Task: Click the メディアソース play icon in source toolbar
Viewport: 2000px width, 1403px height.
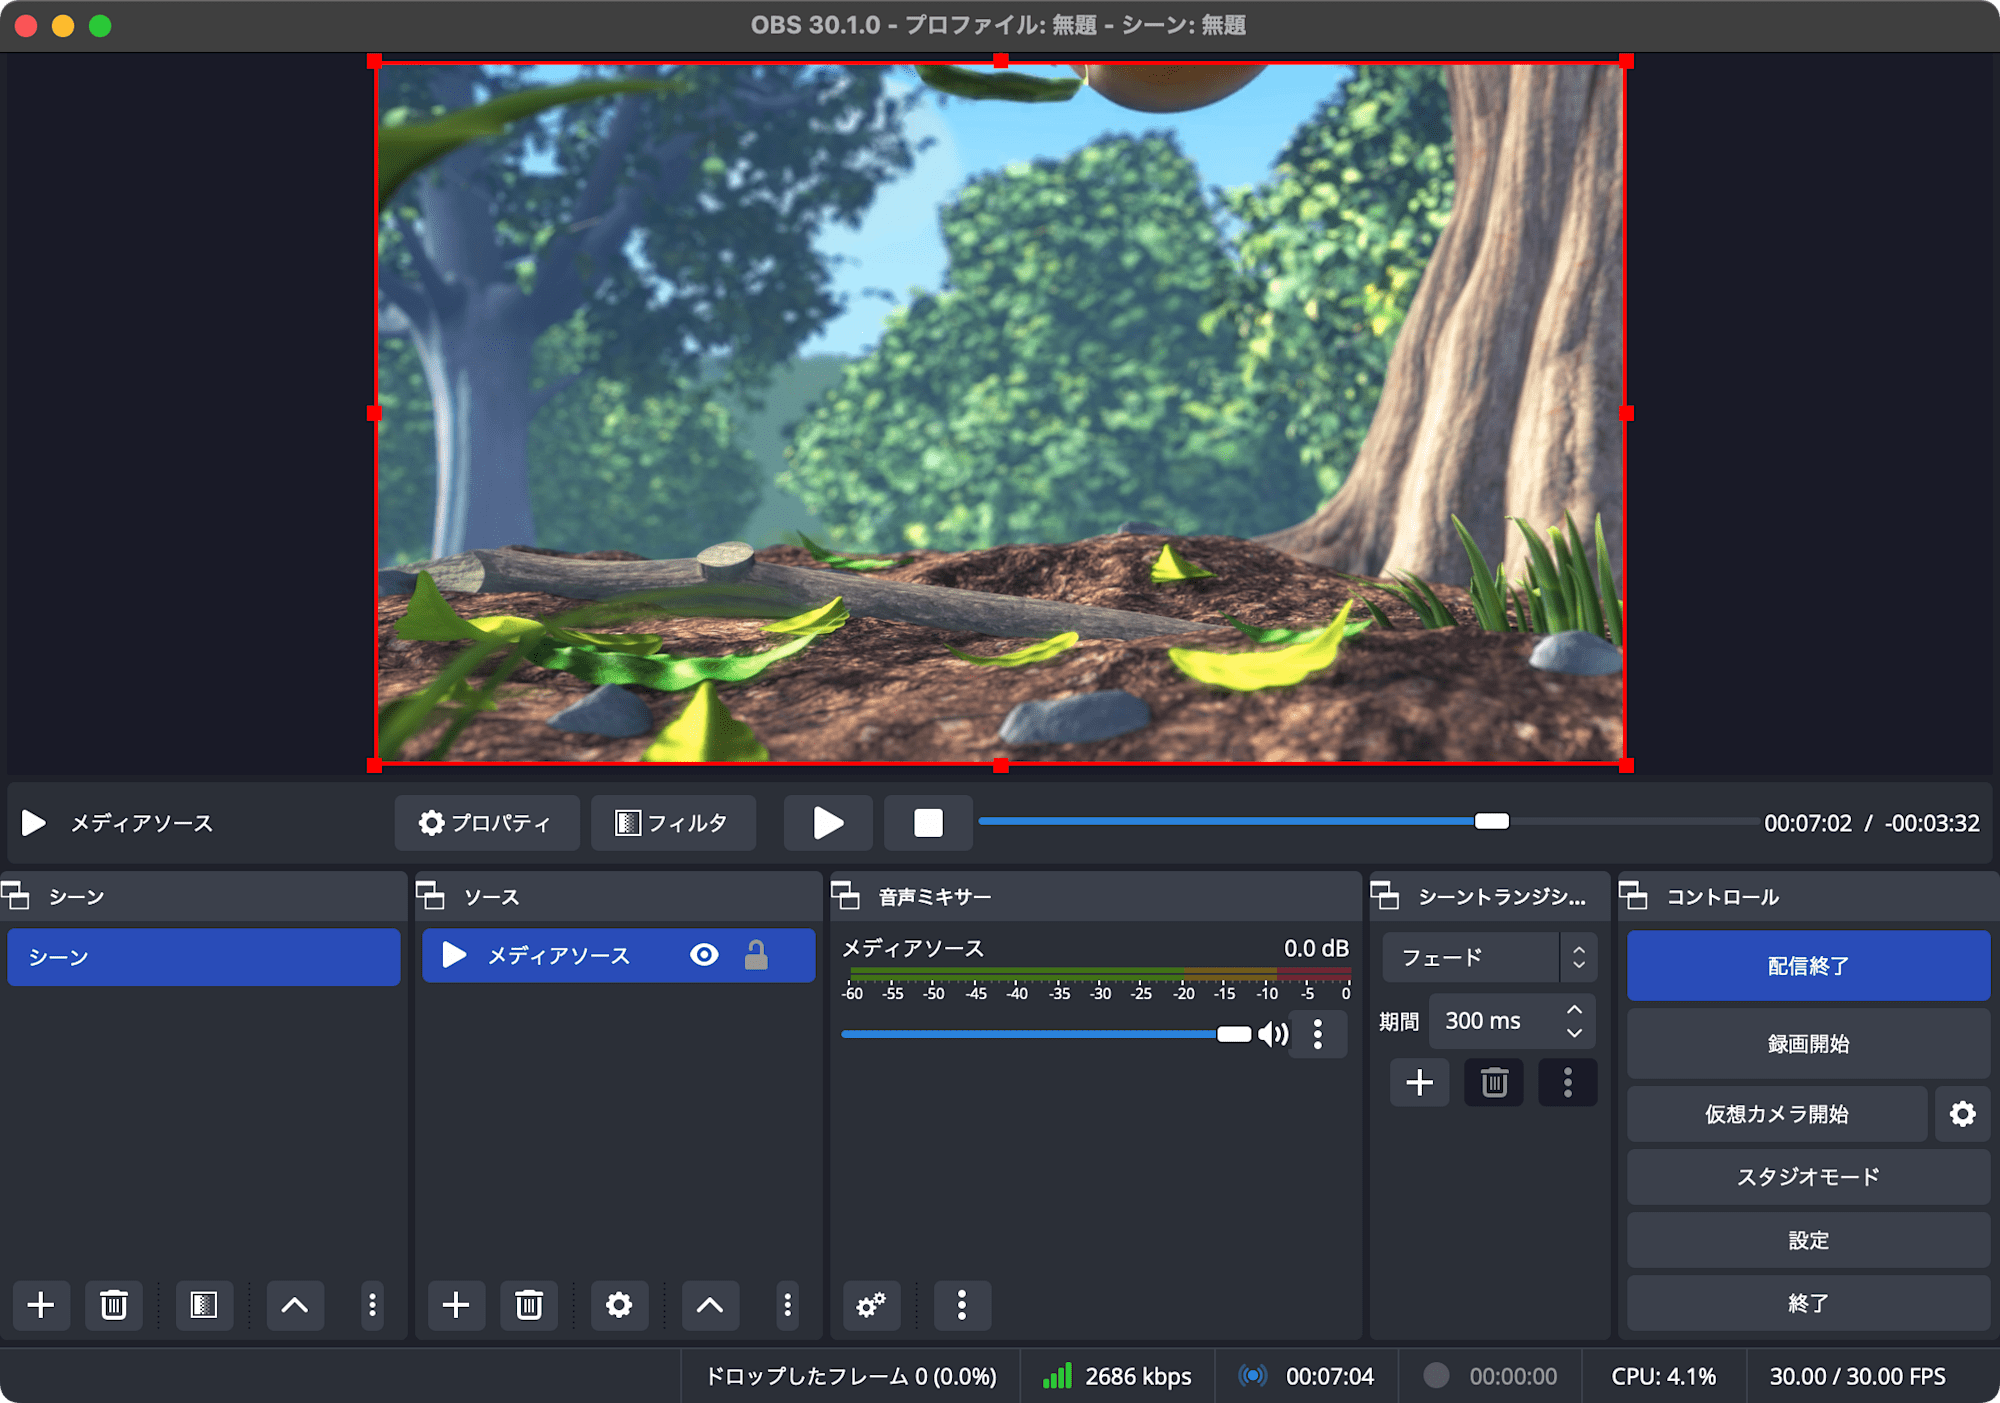Action: coord(34,823)
